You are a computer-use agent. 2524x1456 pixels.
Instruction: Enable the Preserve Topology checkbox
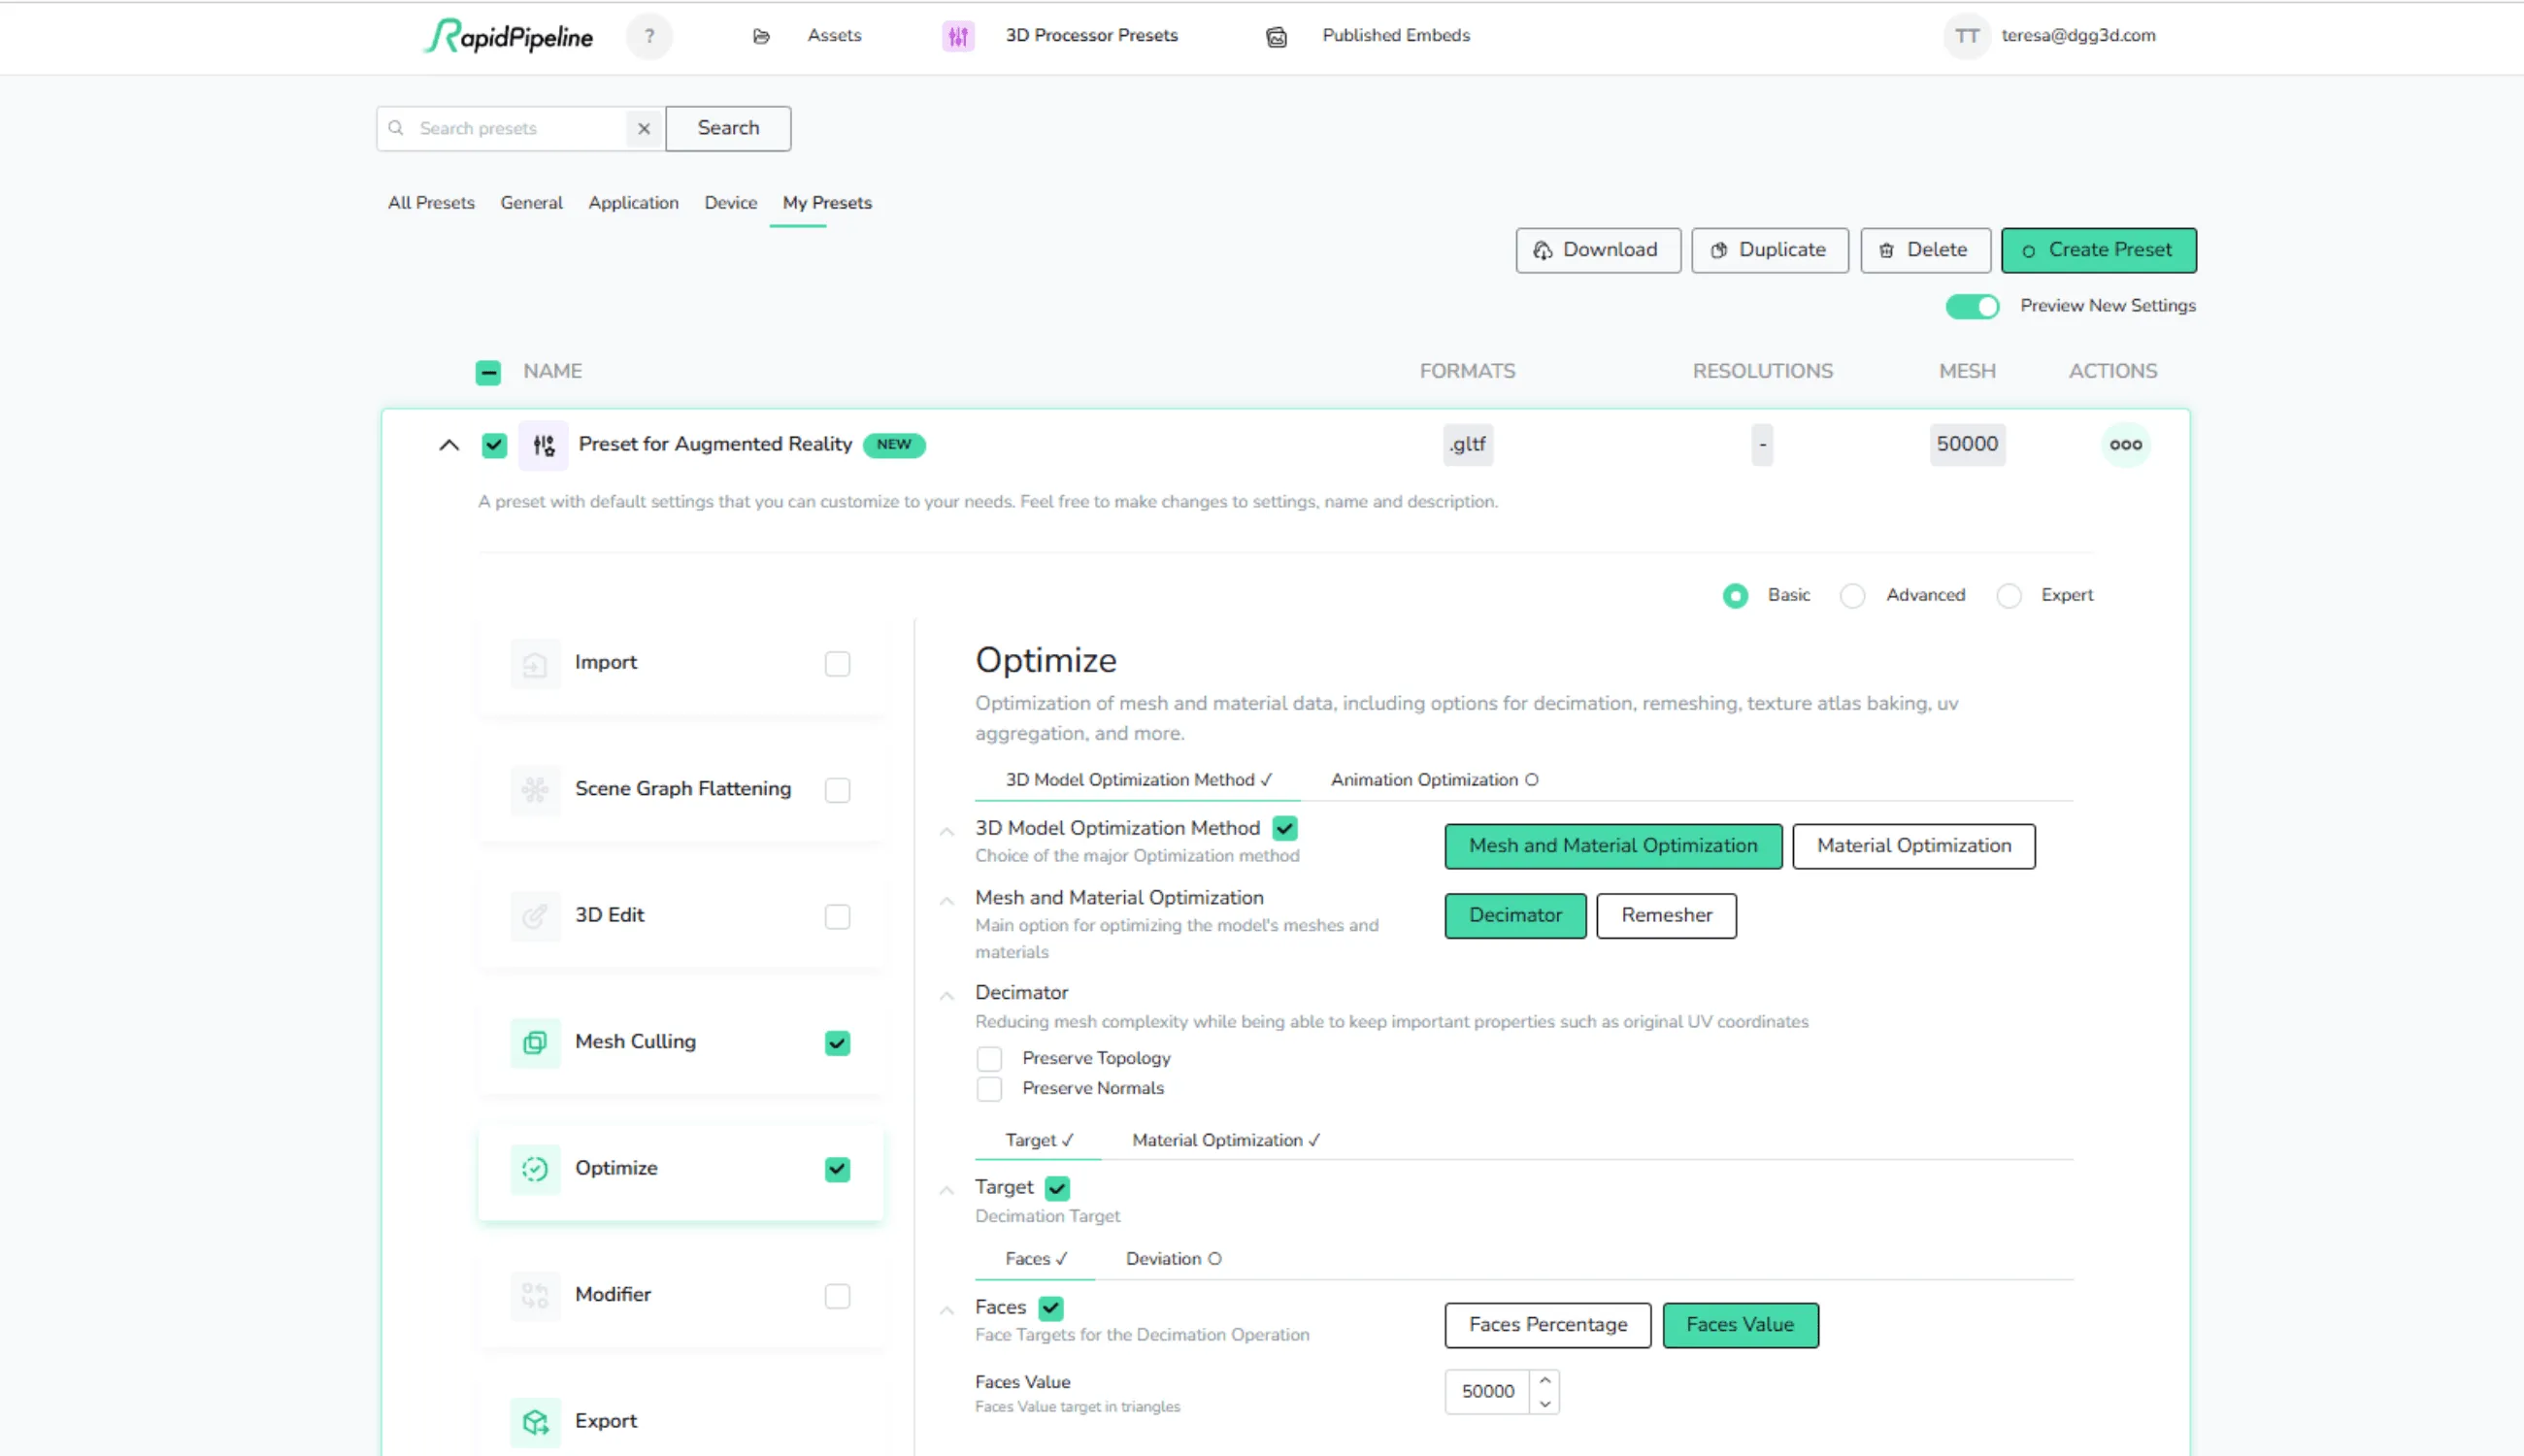click(989, 1058)
